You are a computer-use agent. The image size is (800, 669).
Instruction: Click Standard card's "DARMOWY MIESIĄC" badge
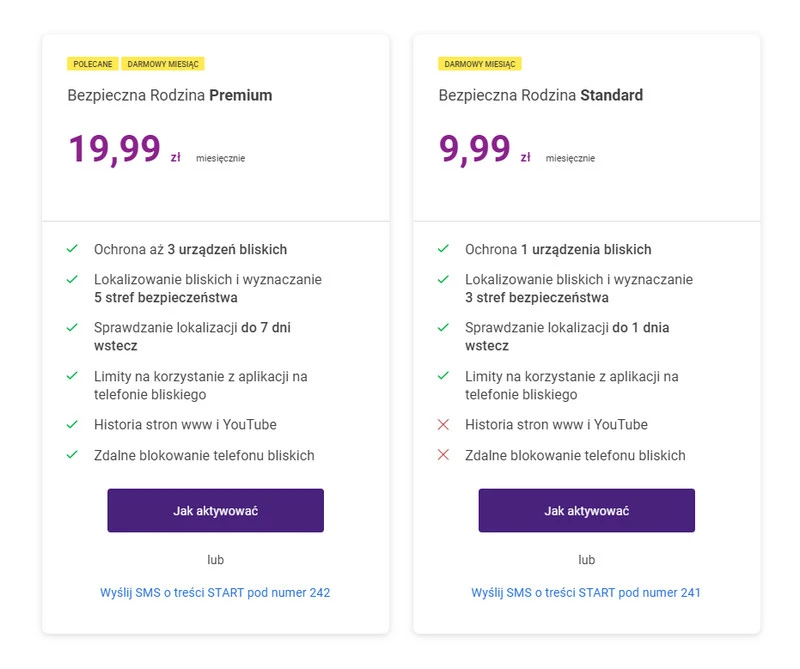(480, 64)
